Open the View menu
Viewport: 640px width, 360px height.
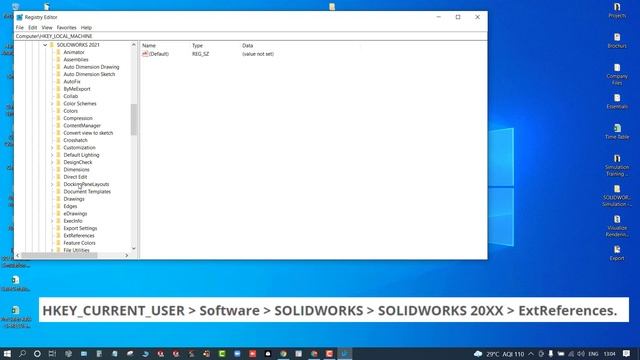pyautogui.click(x=47, y=27)
